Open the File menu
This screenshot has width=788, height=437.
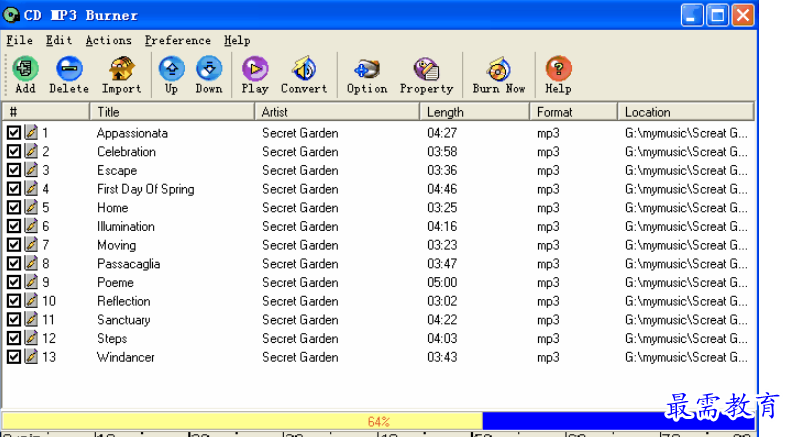coord(19,41)
